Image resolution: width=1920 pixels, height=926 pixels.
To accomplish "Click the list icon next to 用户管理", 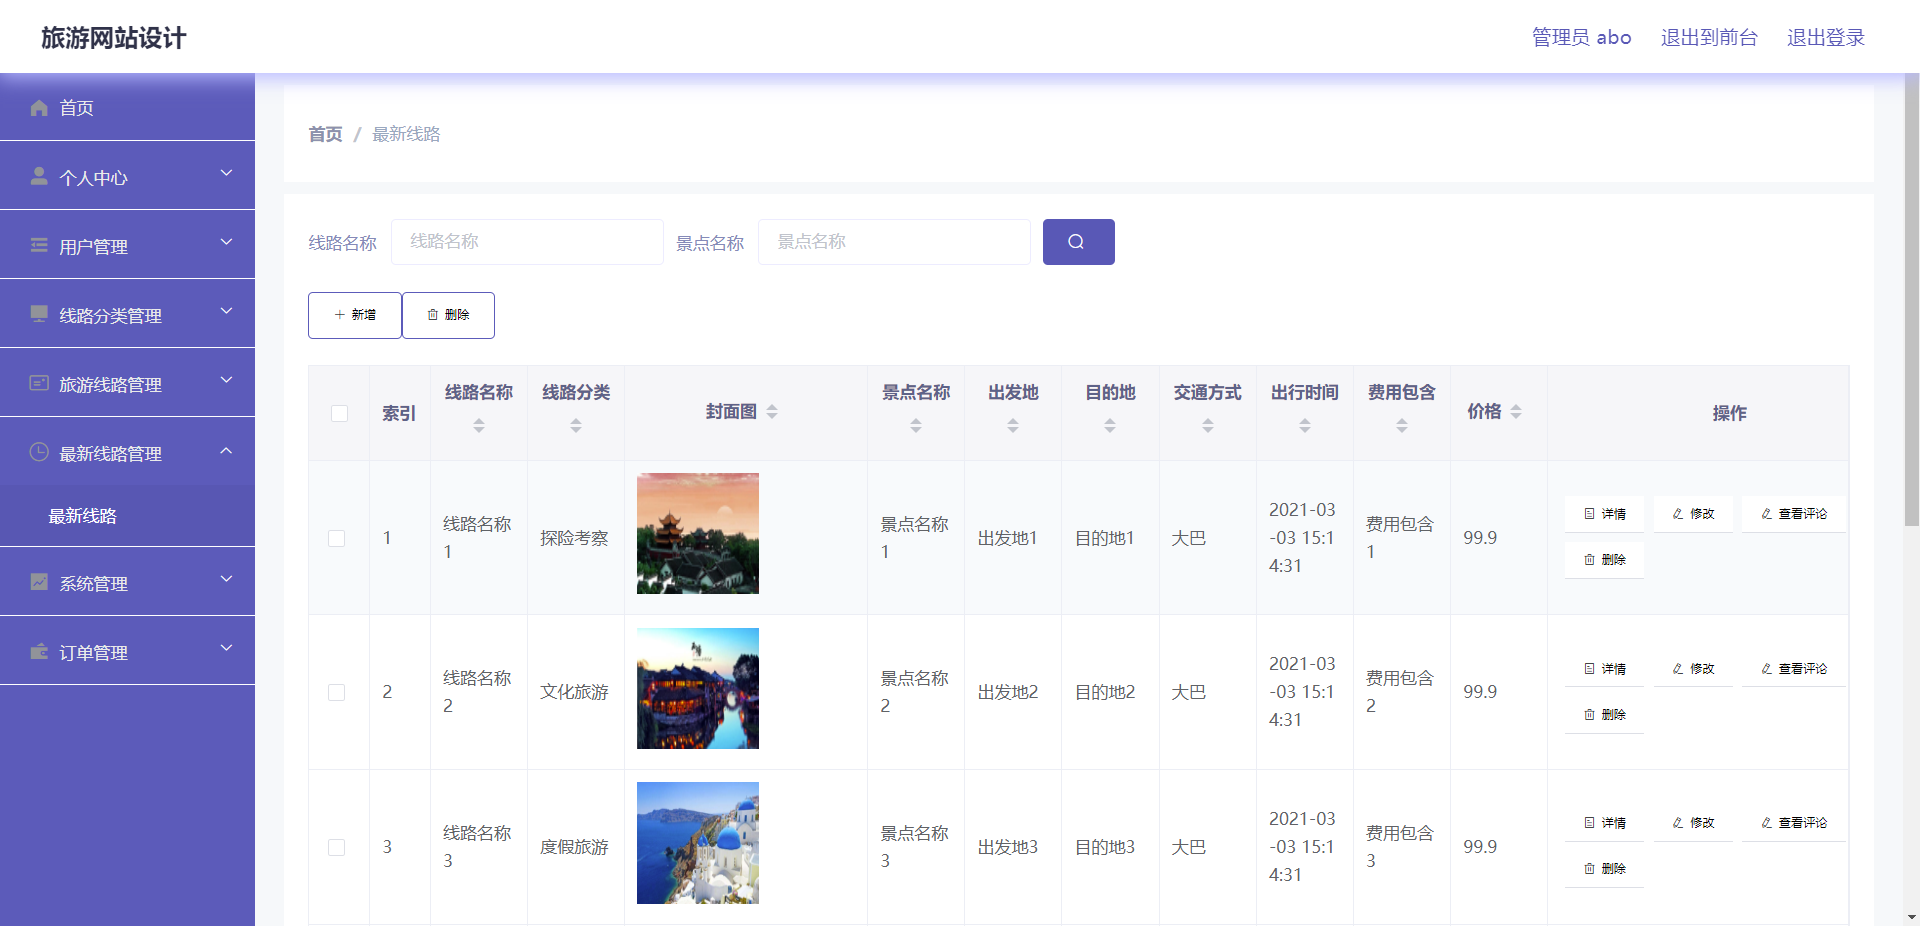I will tap(39, 244).
